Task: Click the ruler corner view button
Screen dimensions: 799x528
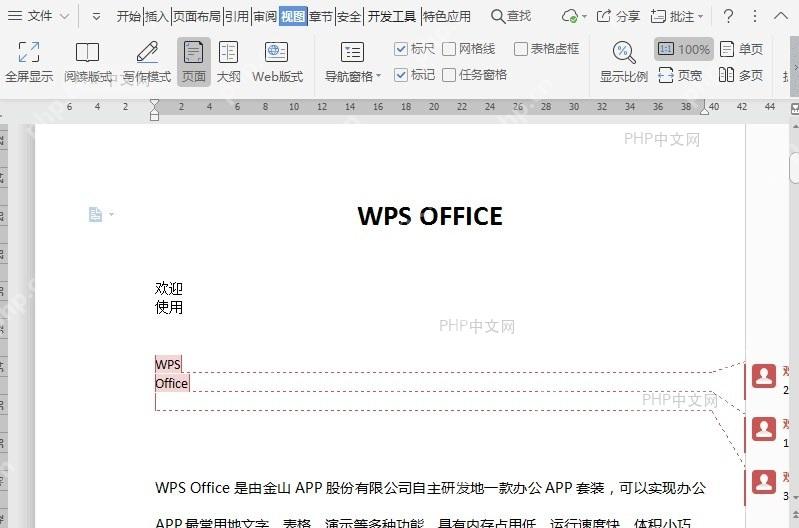Action: pos(794,108)
